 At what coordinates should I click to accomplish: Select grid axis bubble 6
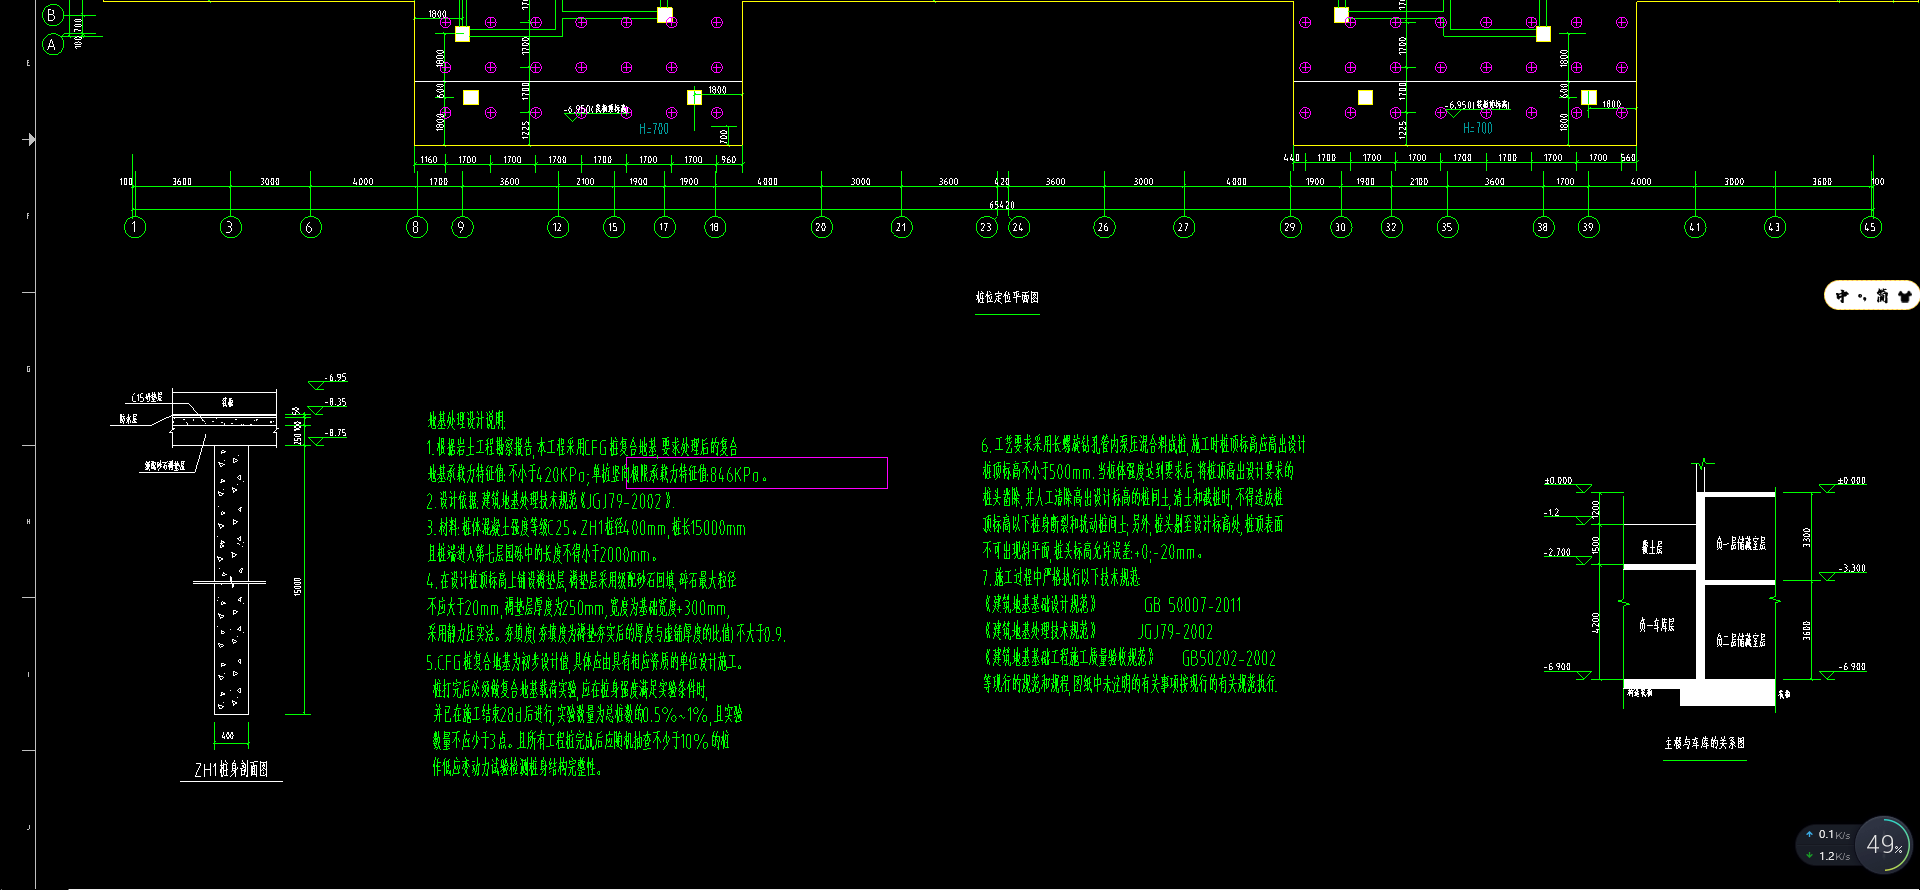(310, 227)
